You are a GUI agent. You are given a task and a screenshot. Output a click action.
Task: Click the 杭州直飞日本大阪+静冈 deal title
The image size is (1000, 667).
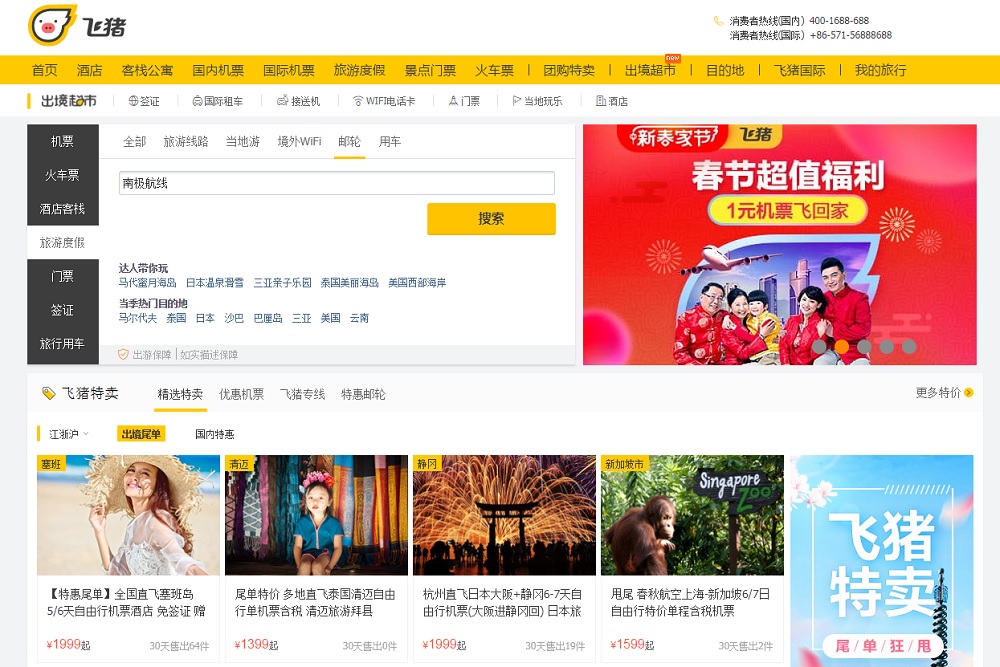503,603
